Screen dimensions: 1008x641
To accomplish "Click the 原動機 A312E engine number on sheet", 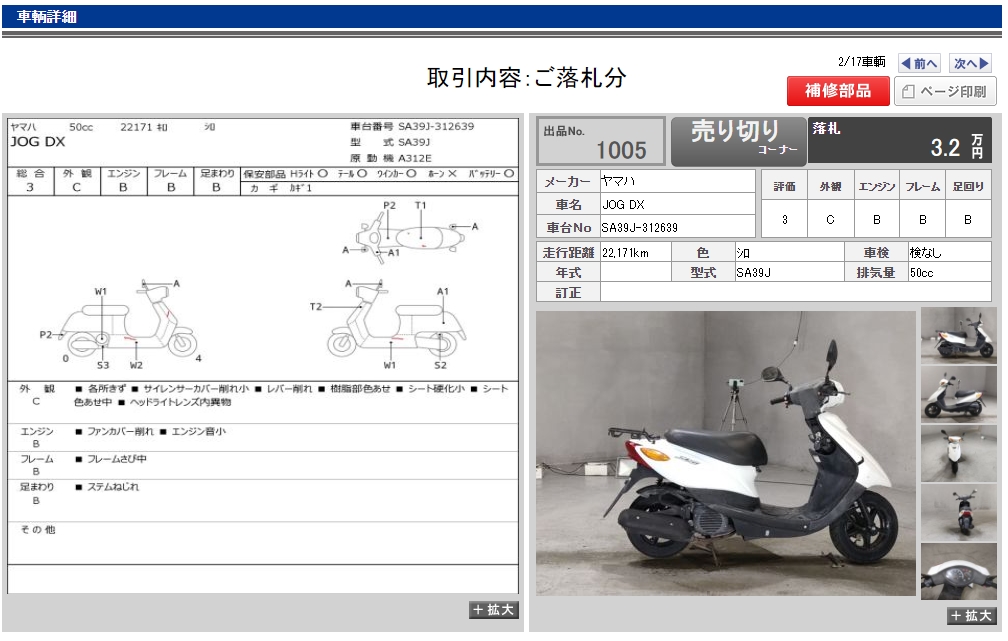I will coord(391,158).
